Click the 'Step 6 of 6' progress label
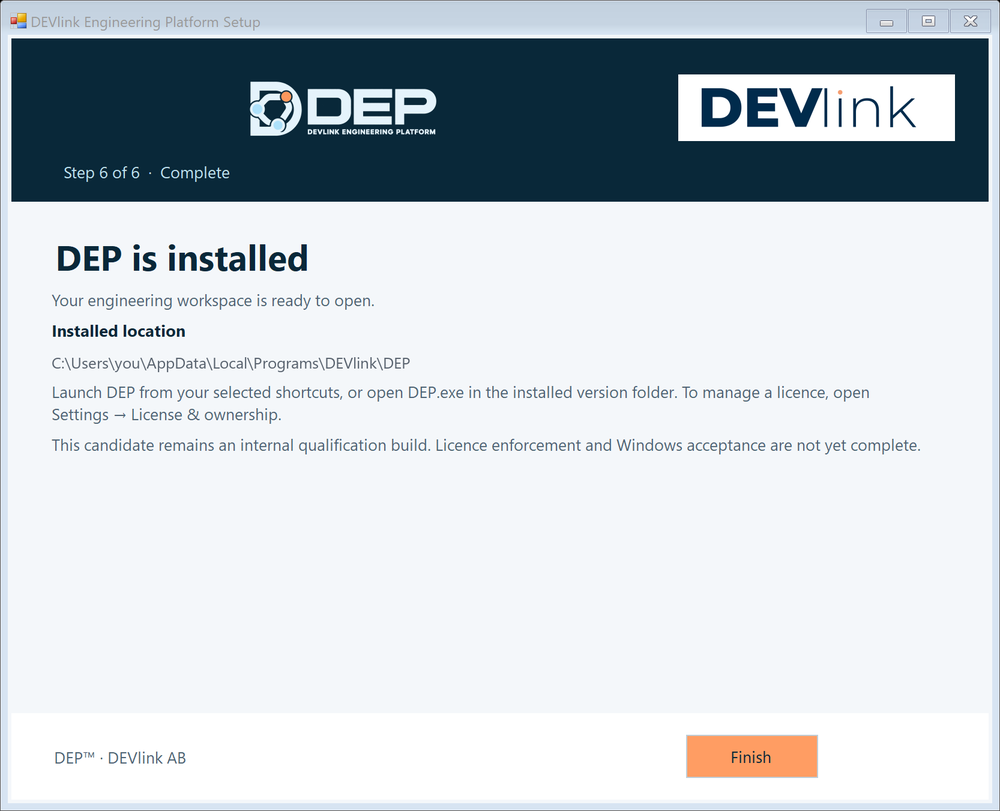Image resolution: width=1000 pixels, height=811 pixels. click(101, 173)
